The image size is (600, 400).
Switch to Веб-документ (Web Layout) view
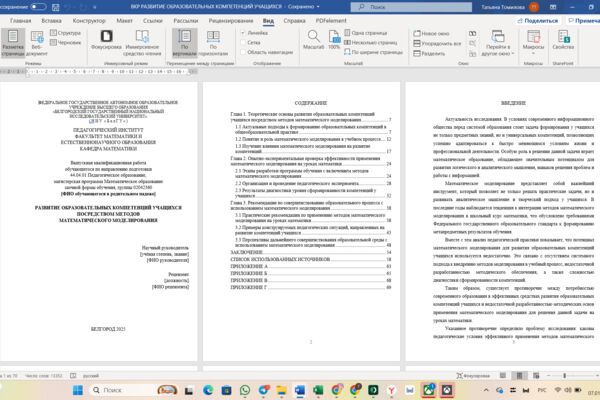pos(37,43)
